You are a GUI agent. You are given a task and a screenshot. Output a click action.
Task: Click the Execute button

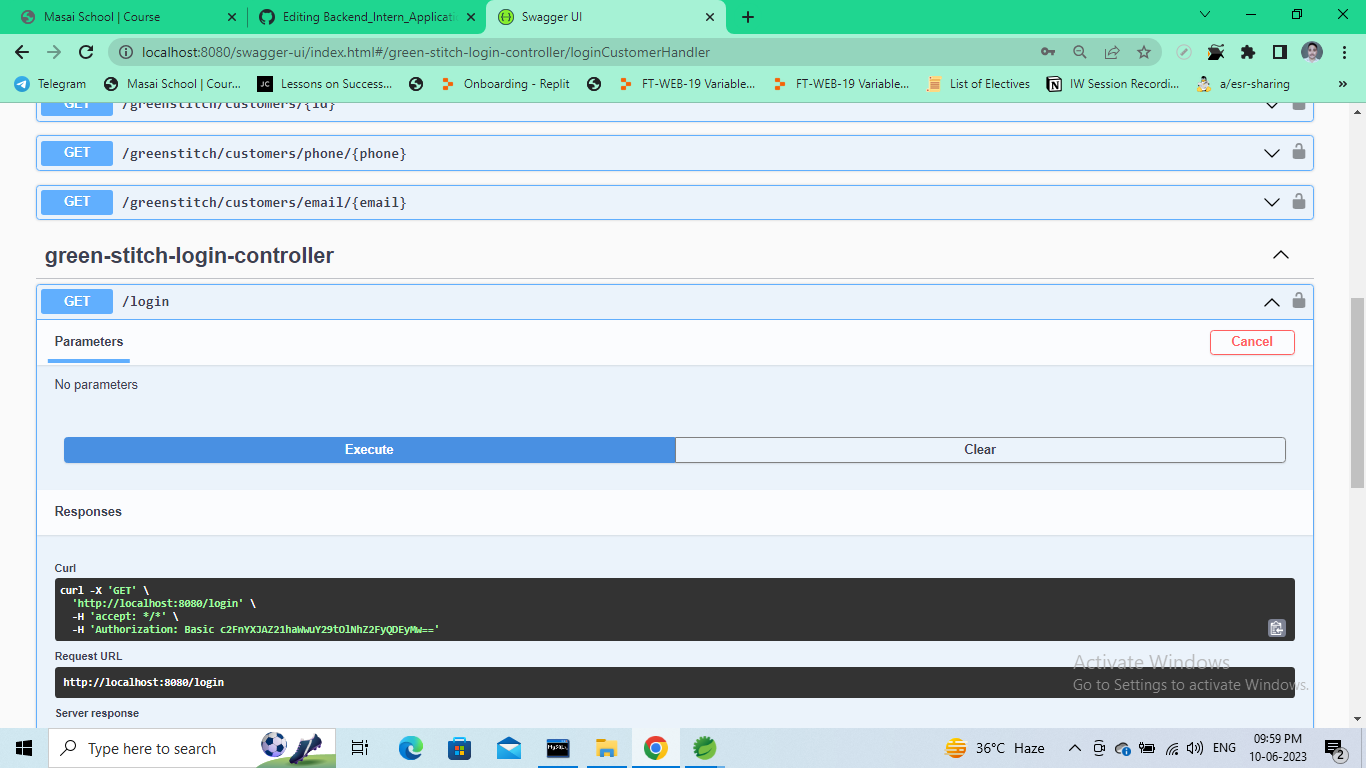[369, 449]
